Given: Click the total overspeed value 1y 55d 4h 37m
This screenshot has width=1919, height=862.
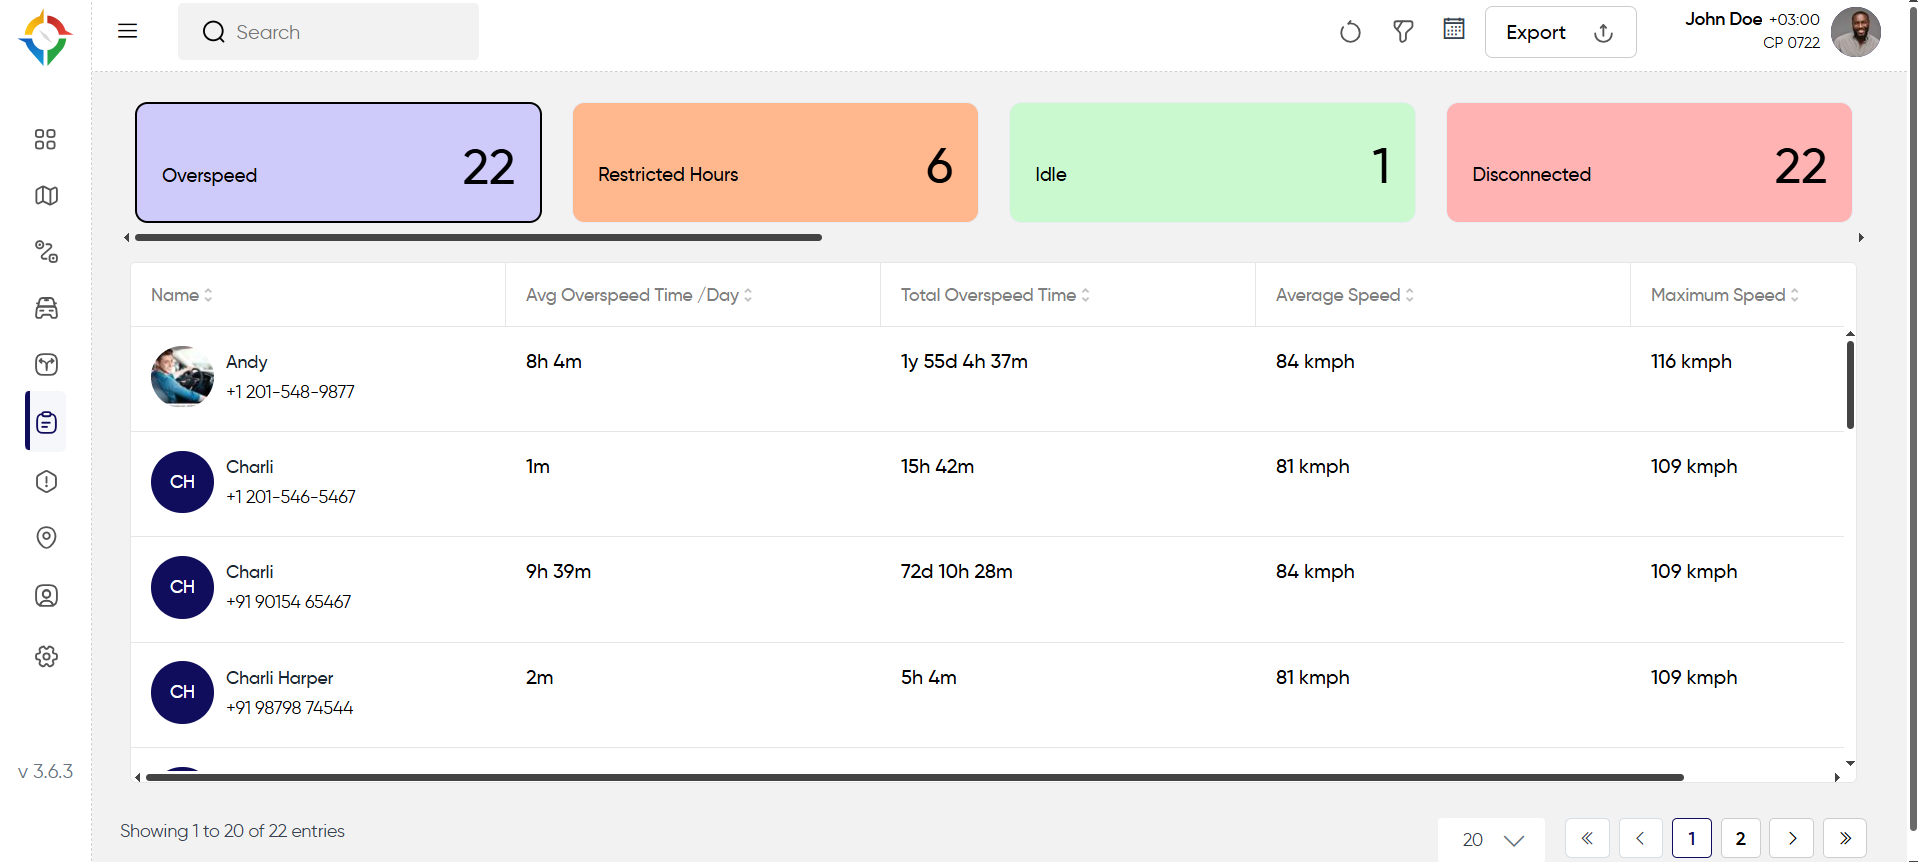Looking at the screenshot, I should tap(964, 361).
